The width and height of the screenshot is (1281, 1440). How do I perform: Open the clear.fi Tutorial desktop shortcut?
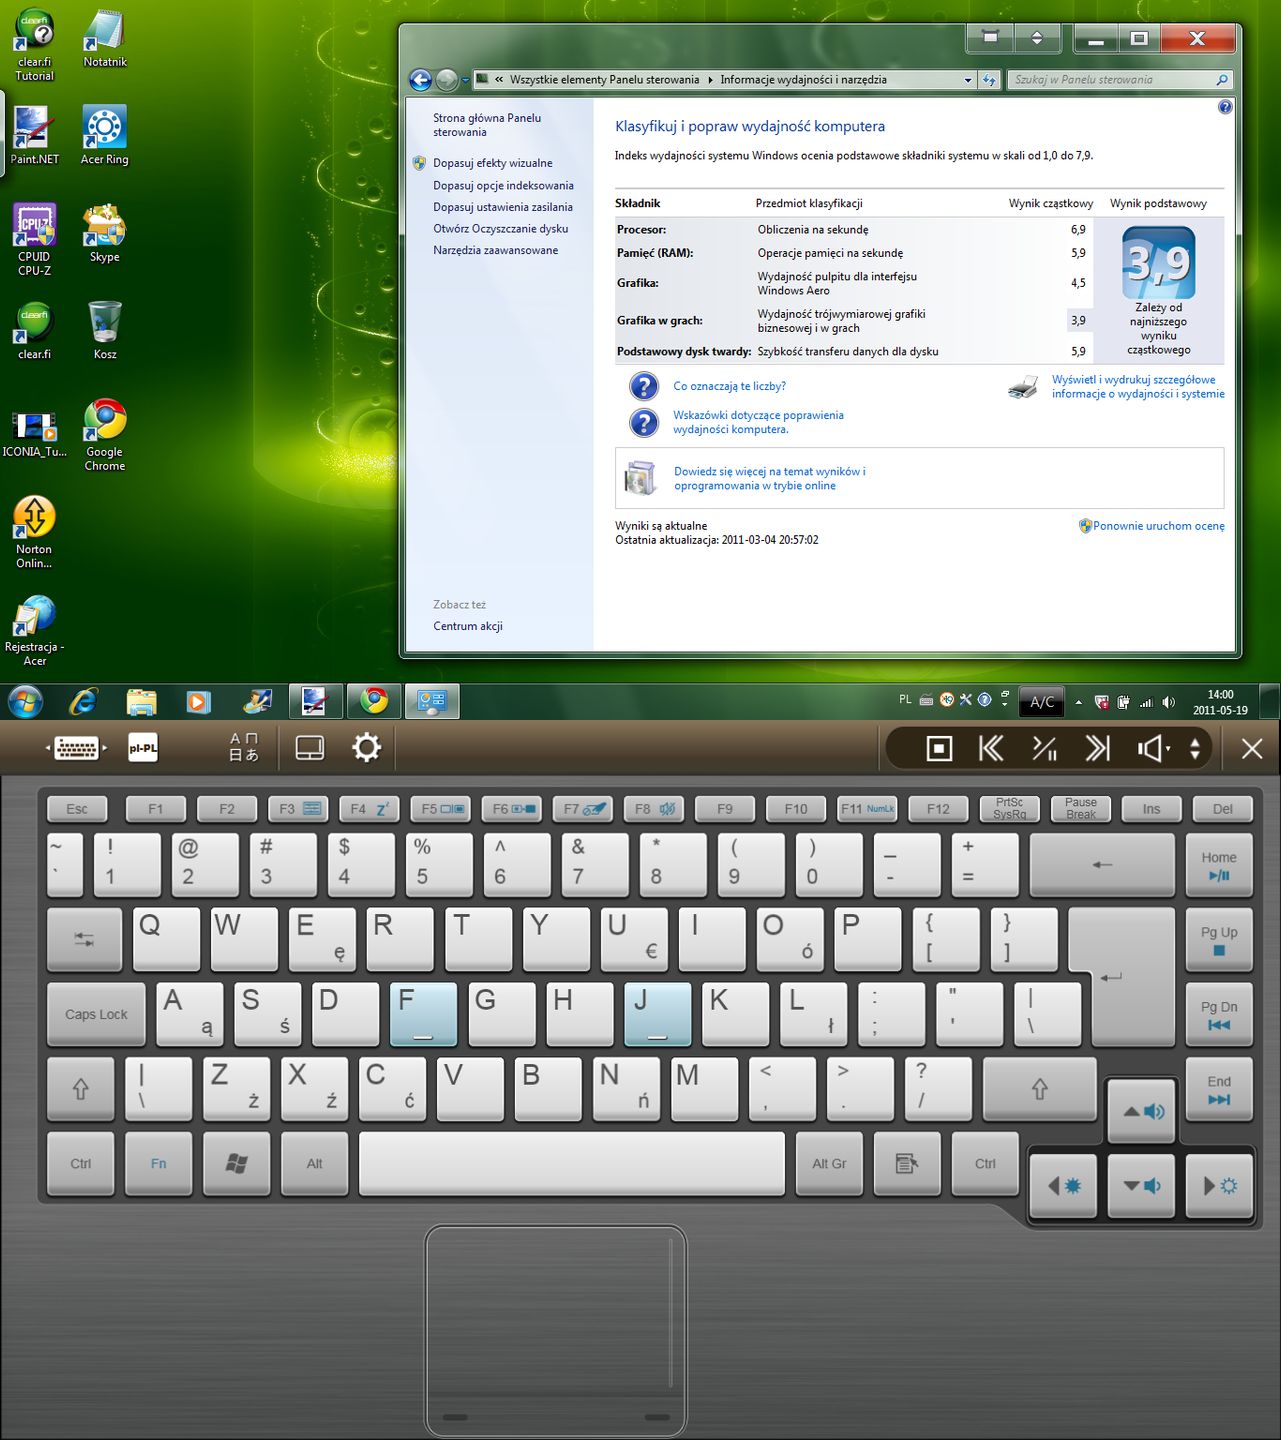click(x=34, y=45)
